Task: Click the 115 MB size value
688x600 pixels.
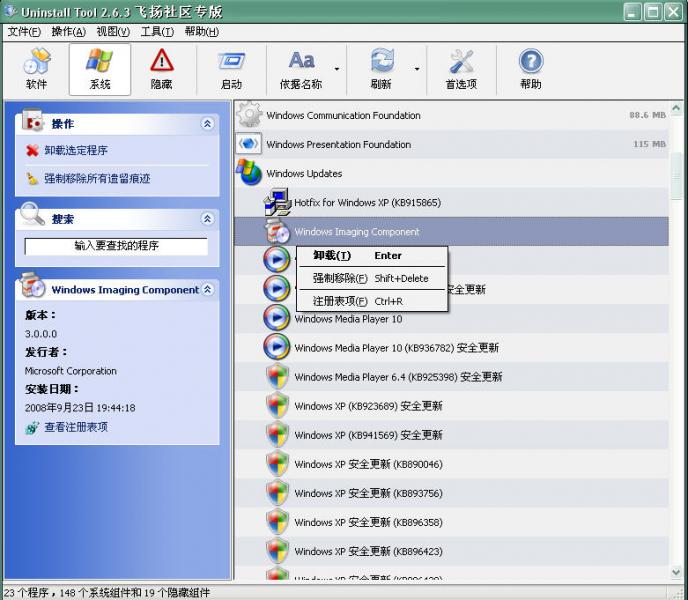Action: click(649, 144)
